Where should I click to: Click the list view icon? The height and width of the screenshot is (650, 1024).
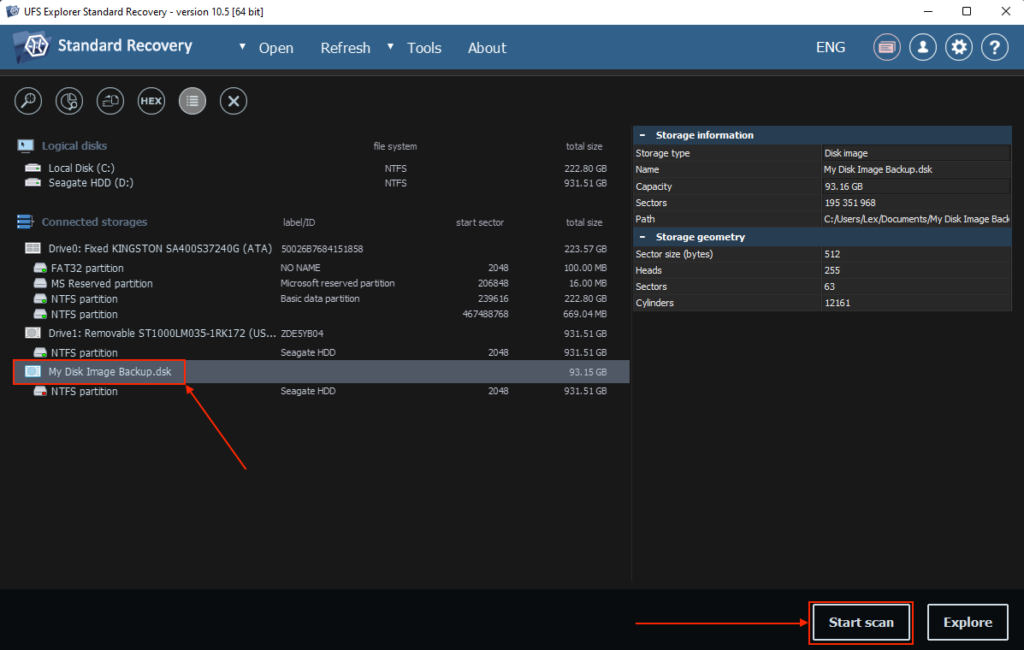(x=192, y=101)
